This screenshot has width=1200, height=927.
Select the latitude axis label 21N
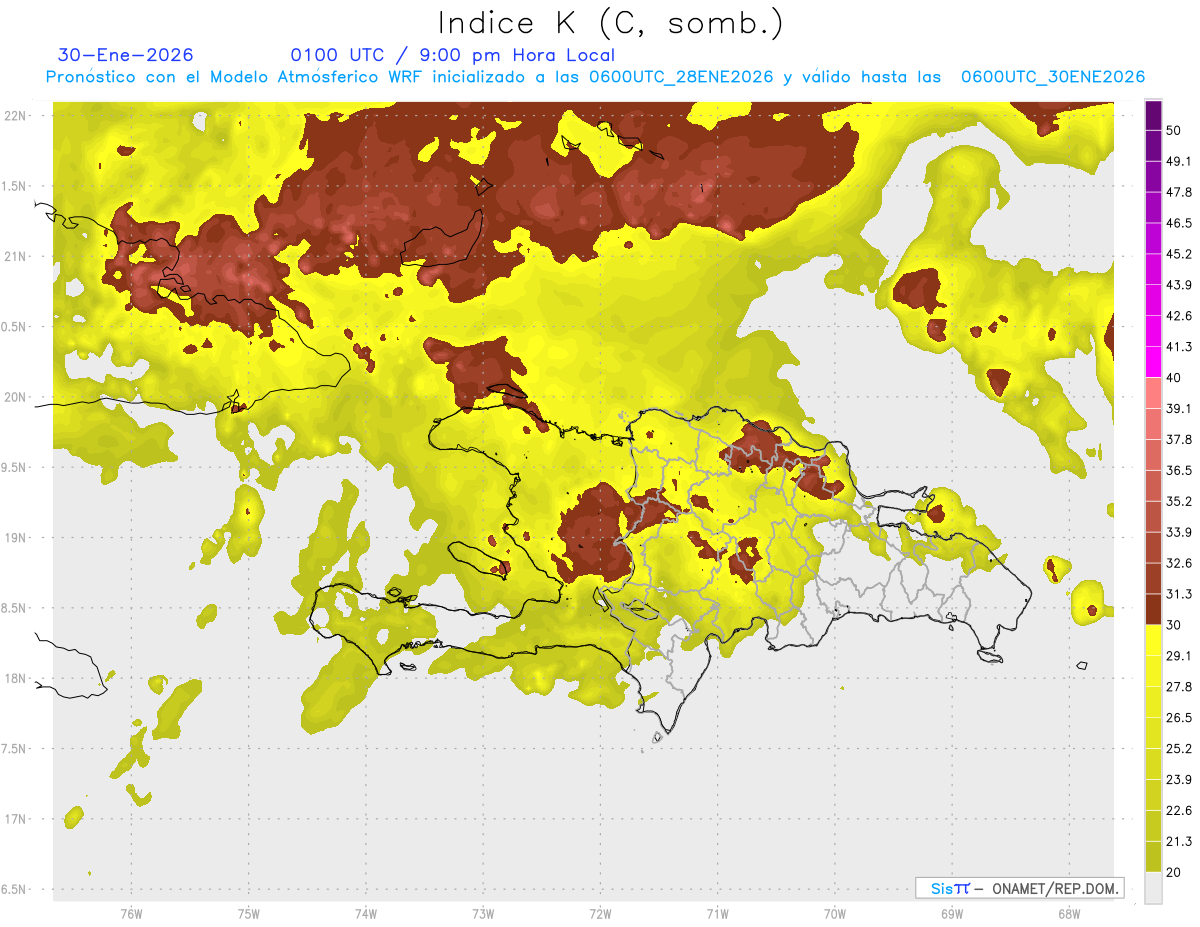click(x=17, y=257)
